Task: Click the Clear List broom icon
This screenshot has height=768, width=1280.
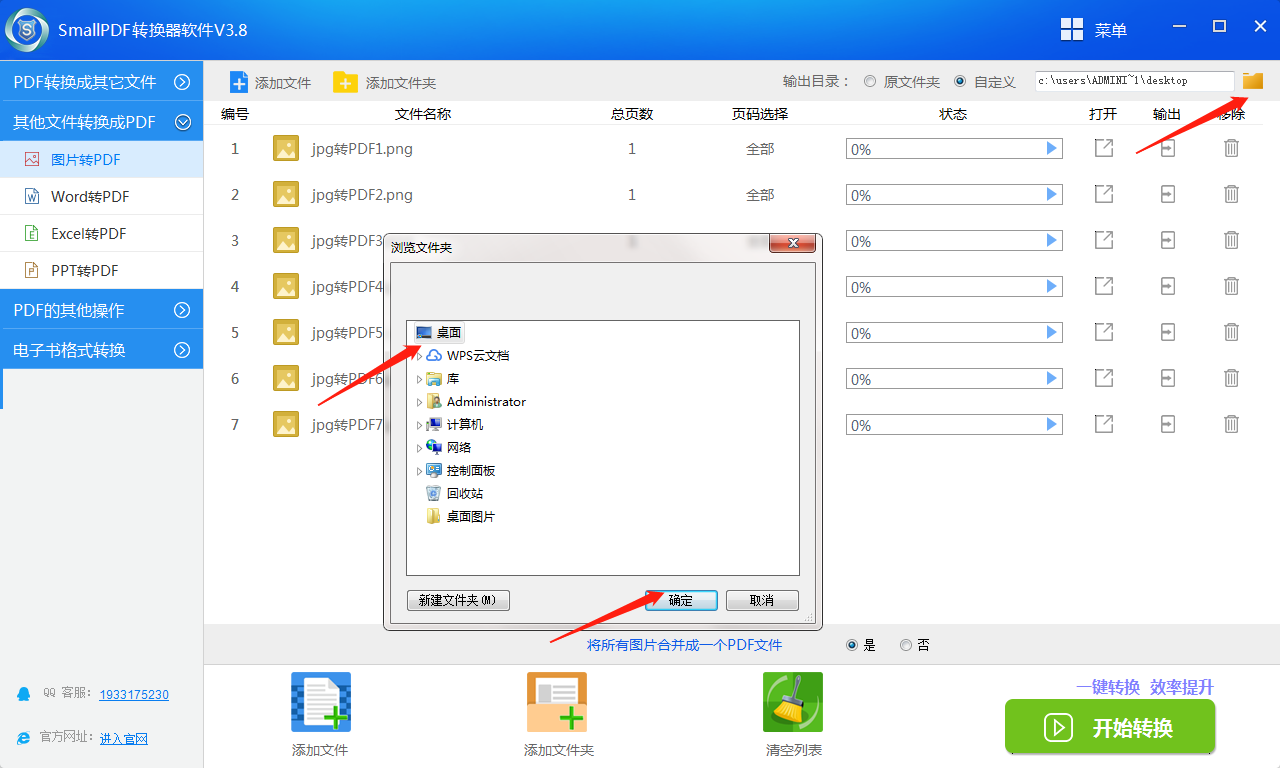Action: pos(793,702)
